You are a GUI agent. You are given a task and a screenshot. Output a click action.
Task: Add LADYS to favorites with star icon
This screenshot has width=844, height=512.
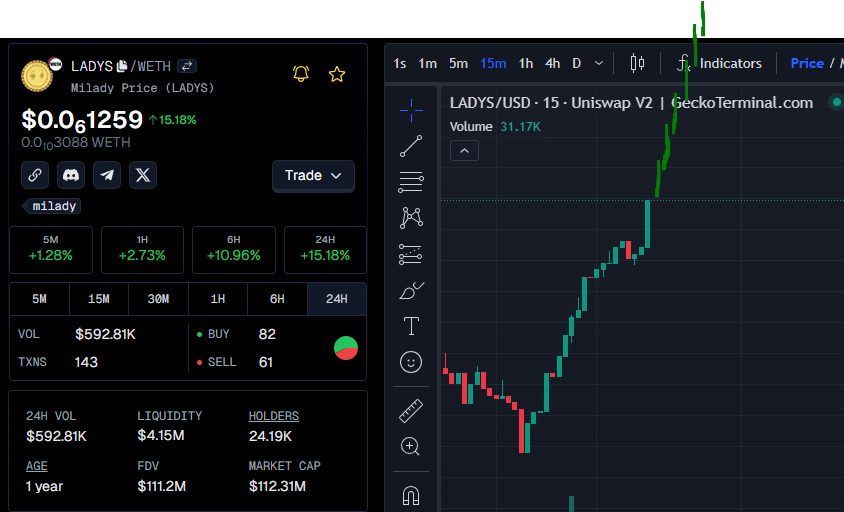337,74
